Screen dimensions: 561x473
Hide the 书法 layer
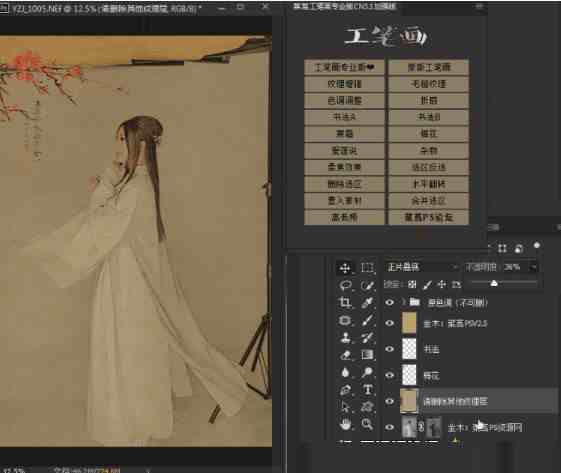coord(389,349)
